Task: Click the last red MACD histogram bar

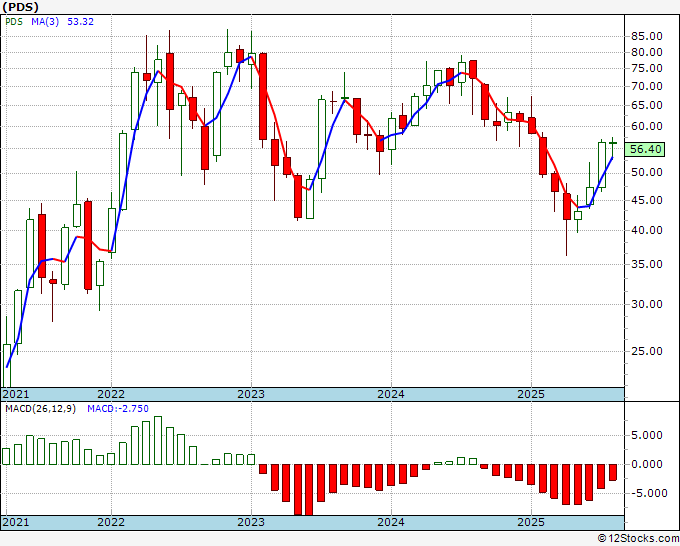Action: coord(613,472)
